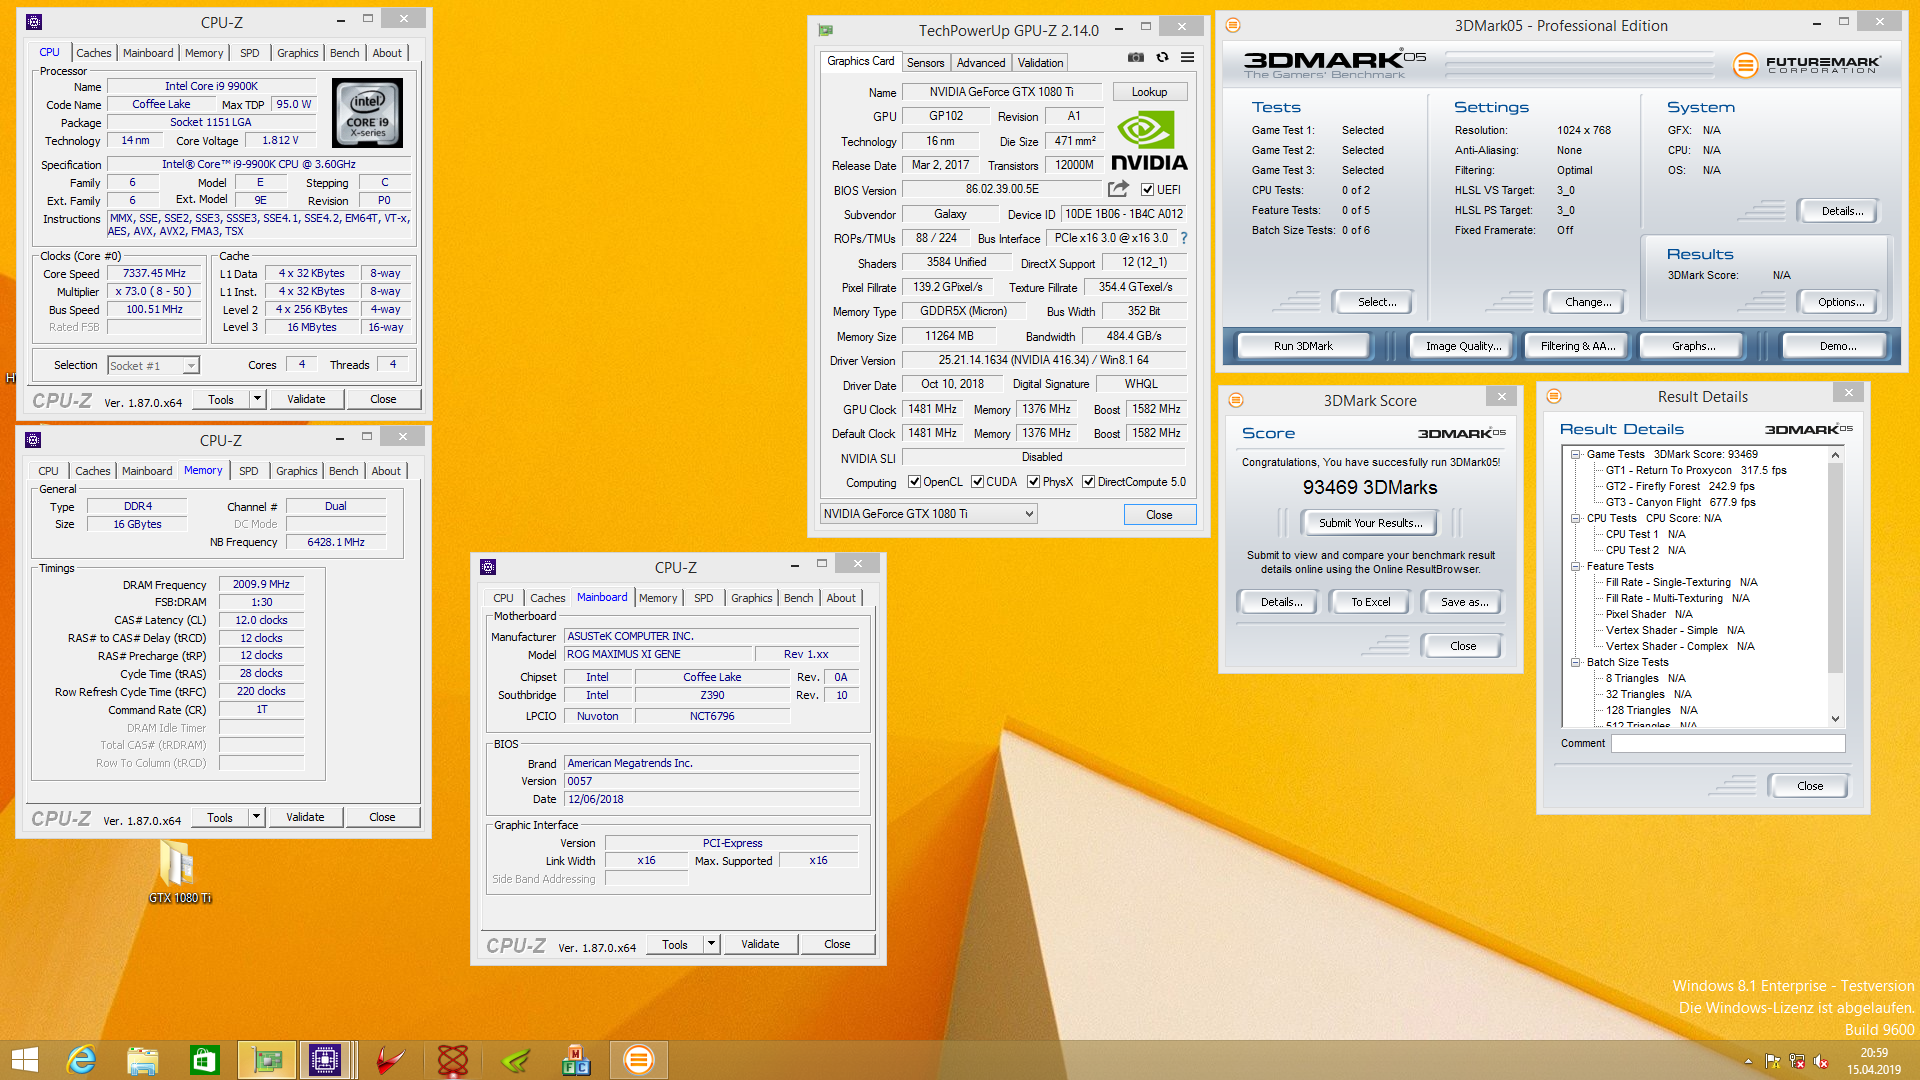Click the Intel Core i9 logo image
The height and width of the screenshot is (1080, 1920).
pos(367,114)
